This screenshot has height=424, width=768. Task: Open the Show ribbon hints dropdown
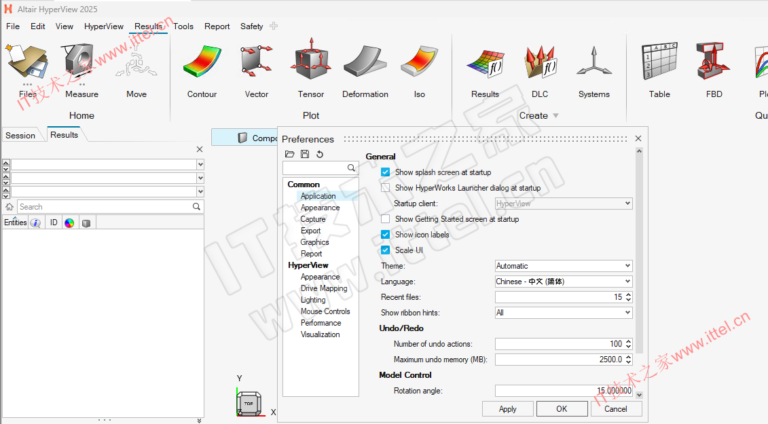pos(563,312)
